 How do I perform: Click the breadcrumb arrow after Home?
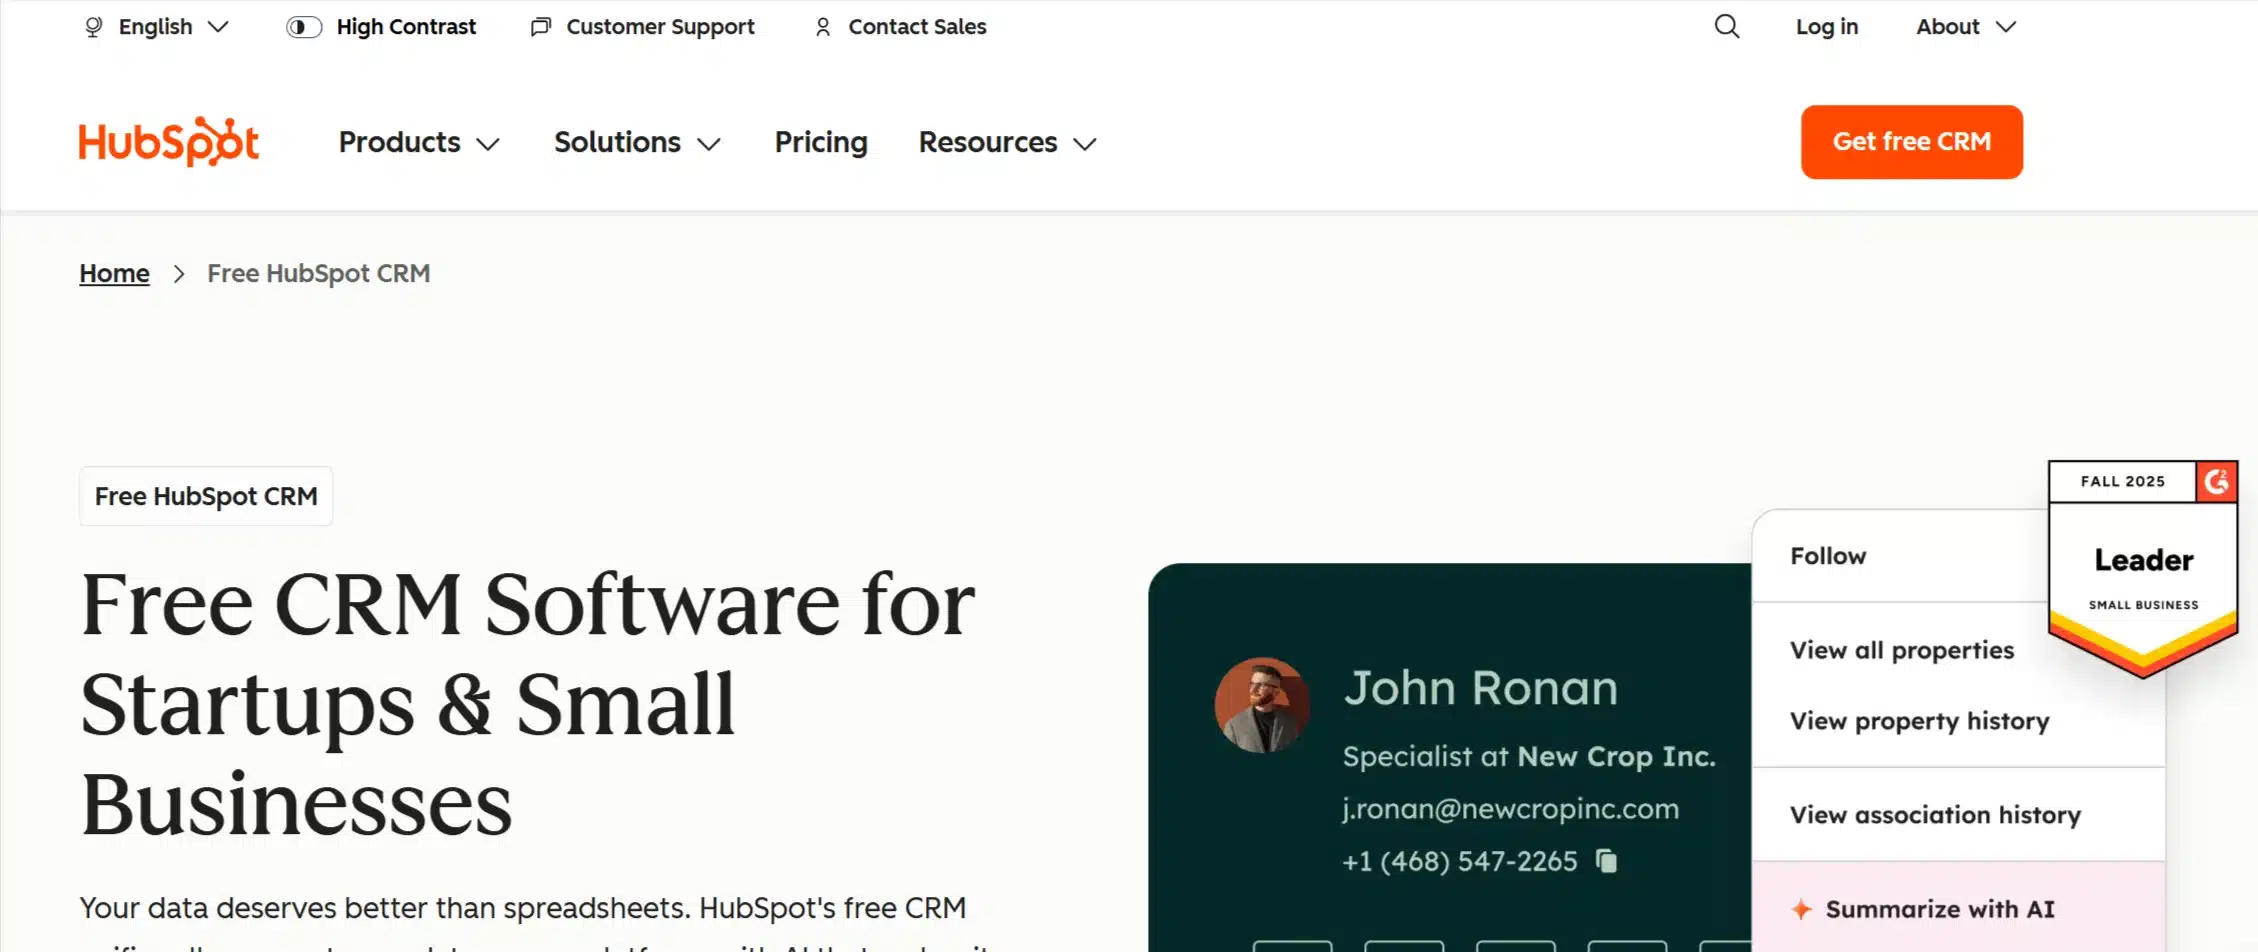pos(179,274)
